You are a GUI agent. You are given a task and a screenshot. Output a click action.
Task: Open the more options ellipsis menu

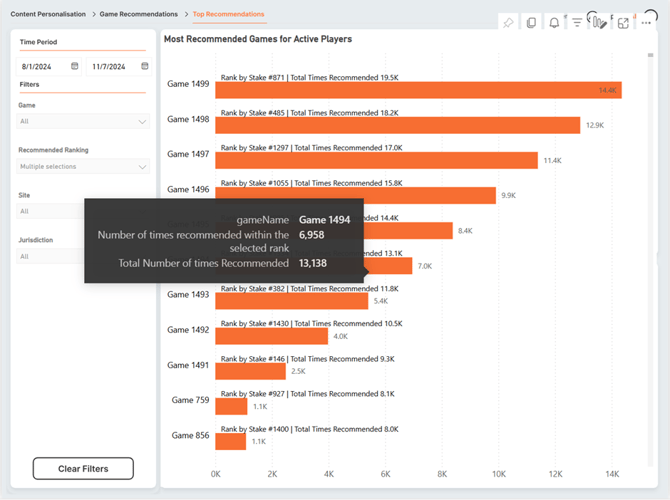(646, 23)
